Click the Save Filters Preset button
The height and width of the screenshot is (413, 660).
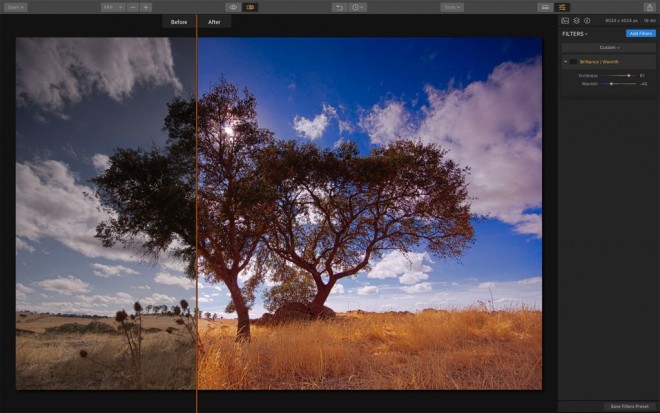tap(629, 406)
